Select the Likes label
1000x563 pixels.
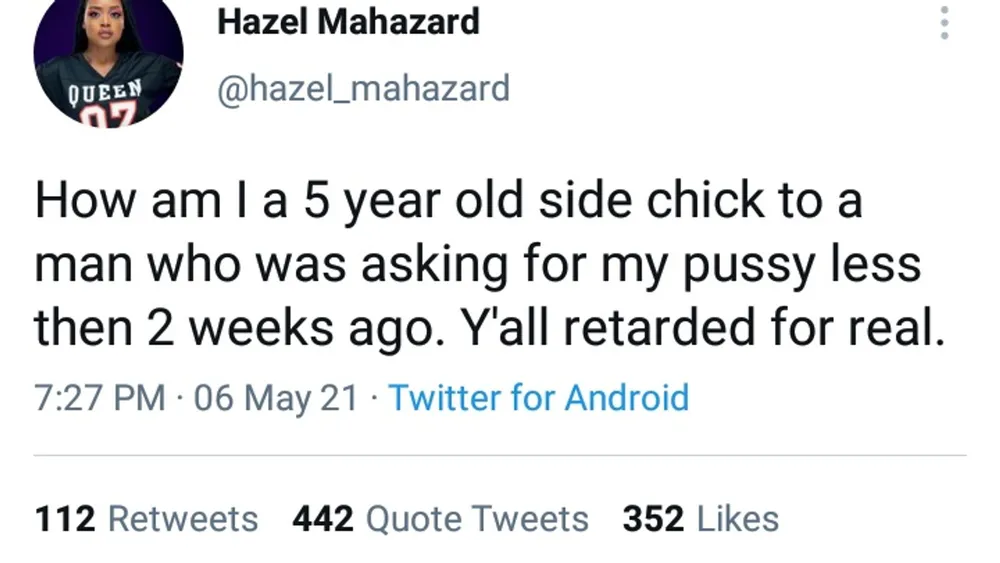(x=737, y=519)
